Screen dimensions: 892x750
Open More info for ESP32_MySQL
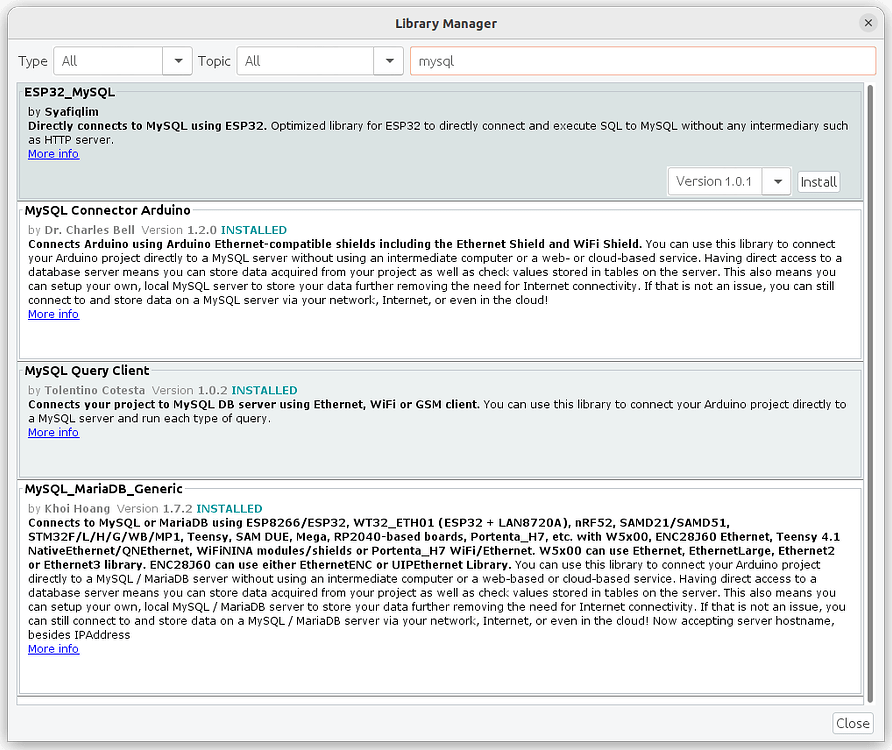pos(53,153)
